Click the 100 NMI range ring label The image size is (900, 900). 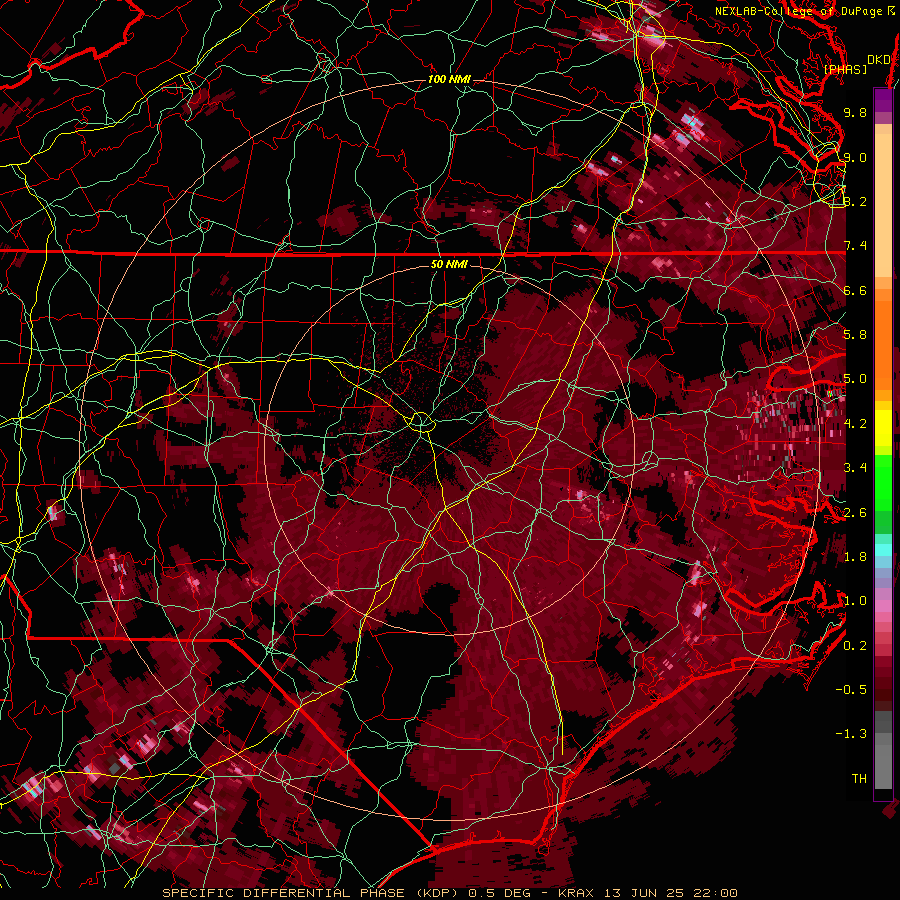click(449, 79)
